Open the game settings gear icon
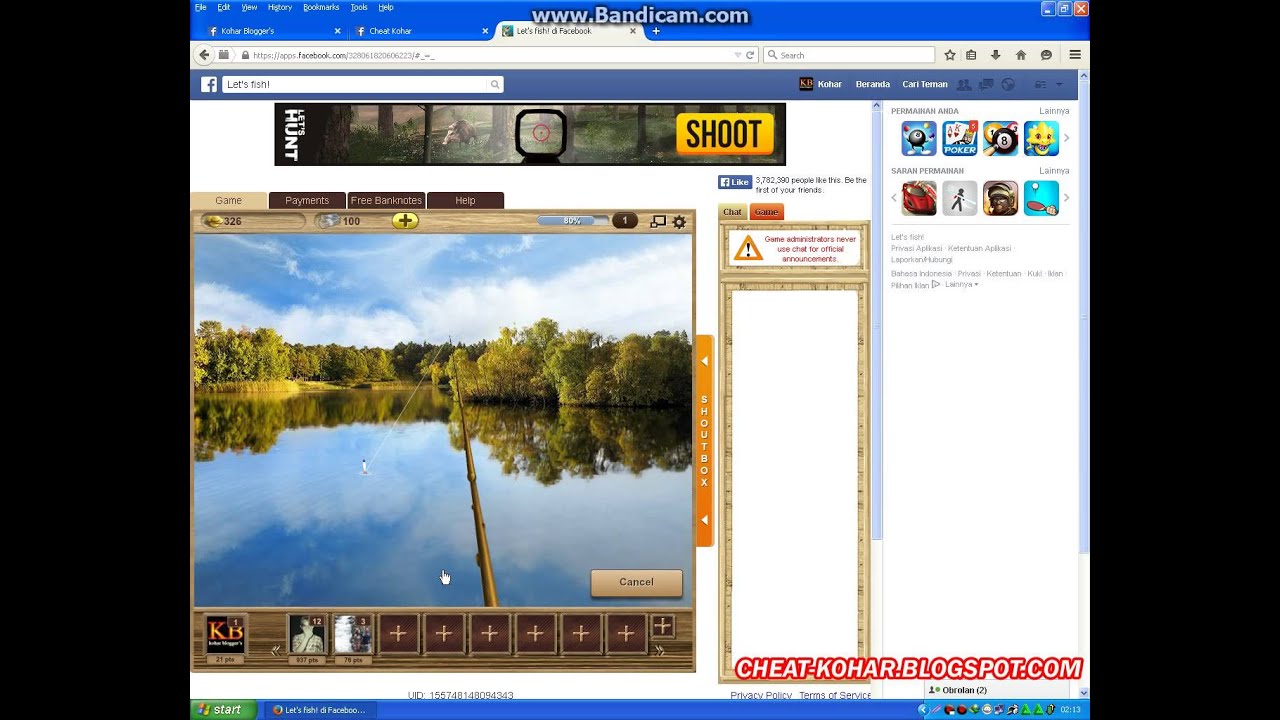 [679, 222]
